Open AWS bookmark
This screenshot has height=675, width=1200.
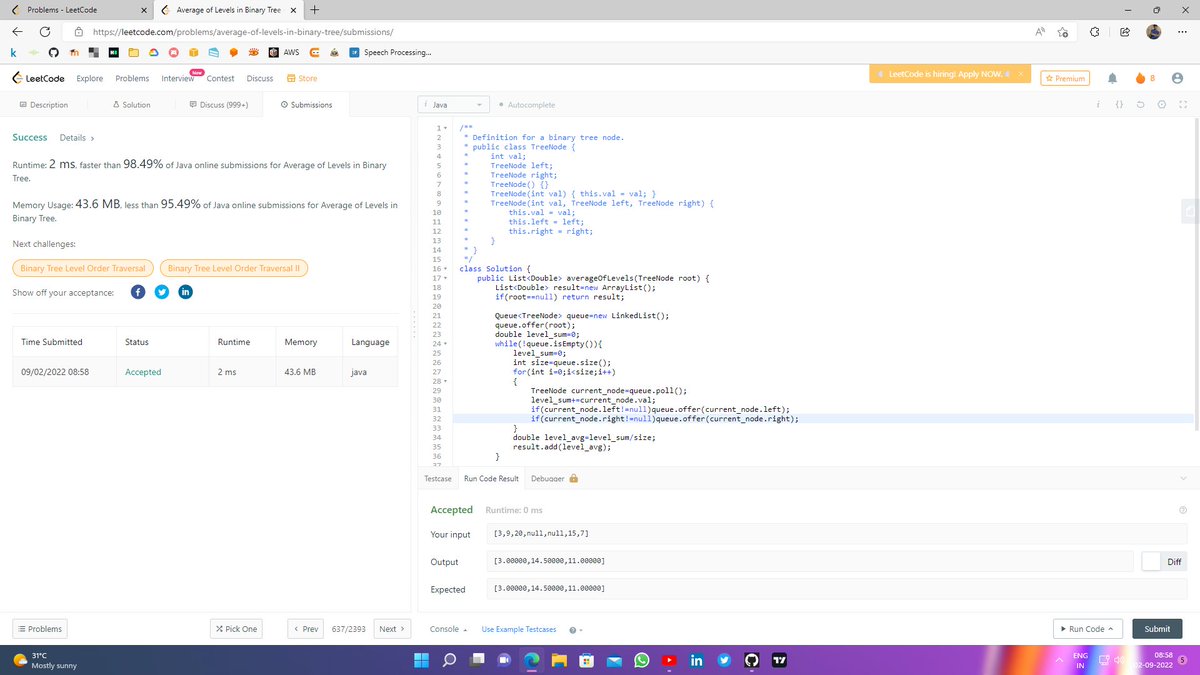point(283,52)
